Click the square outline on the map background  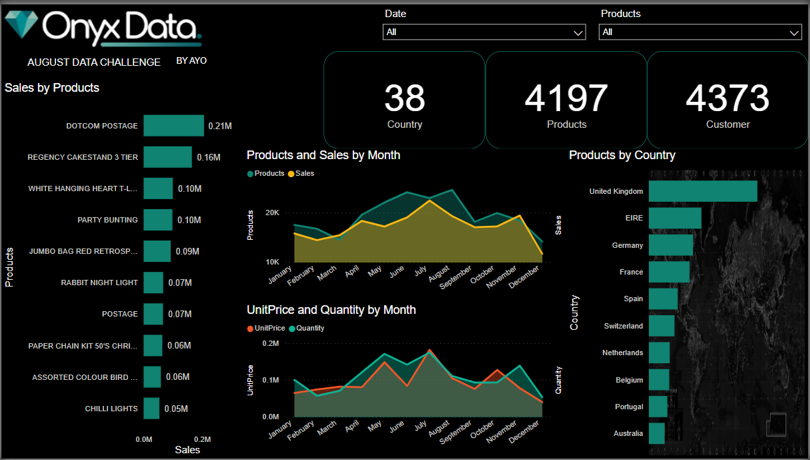pos(776,423)
